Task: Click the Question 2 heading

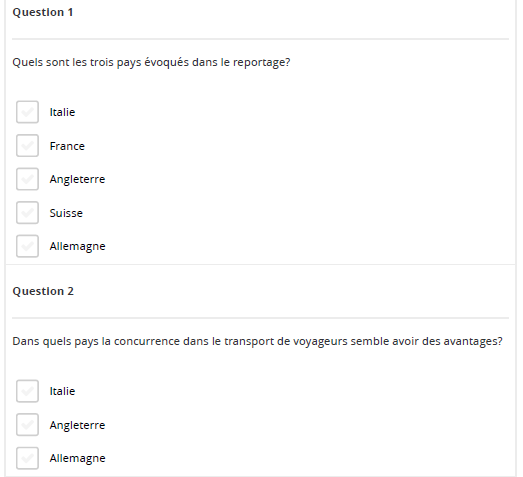Action: coord(43,291)
